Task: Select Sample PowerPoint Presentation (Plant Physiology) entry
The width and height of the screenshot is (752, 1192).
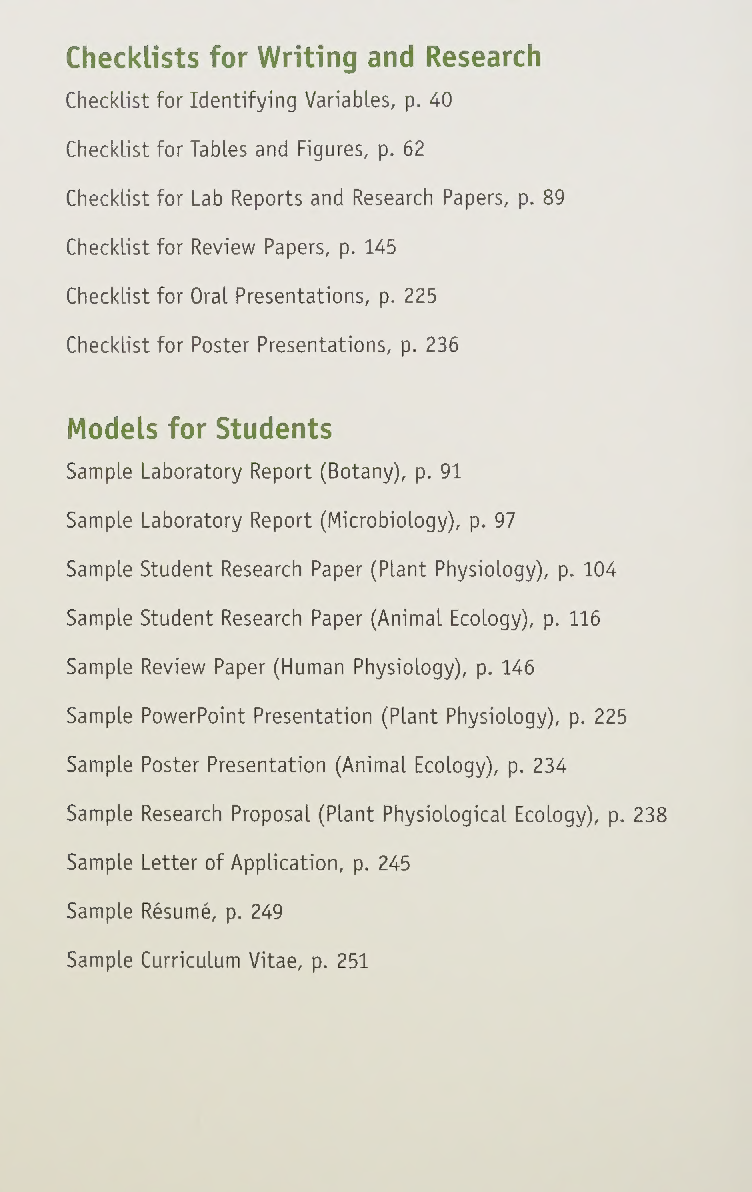Action: click(x=347, y=716)
